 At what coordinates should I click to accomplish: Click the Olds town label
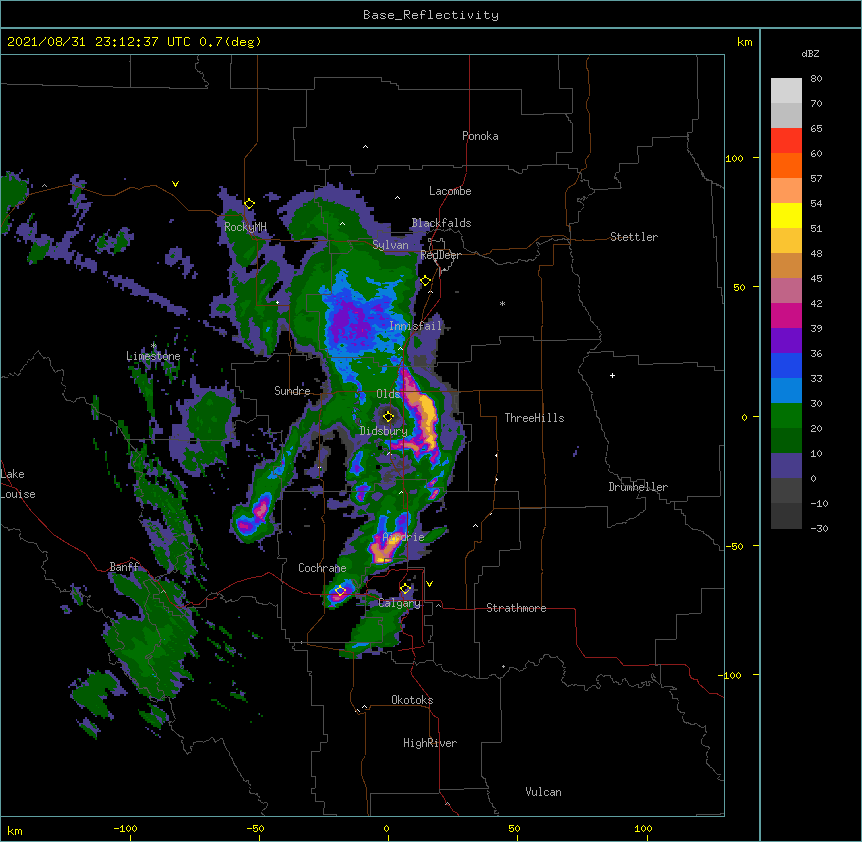coord(388,394)
